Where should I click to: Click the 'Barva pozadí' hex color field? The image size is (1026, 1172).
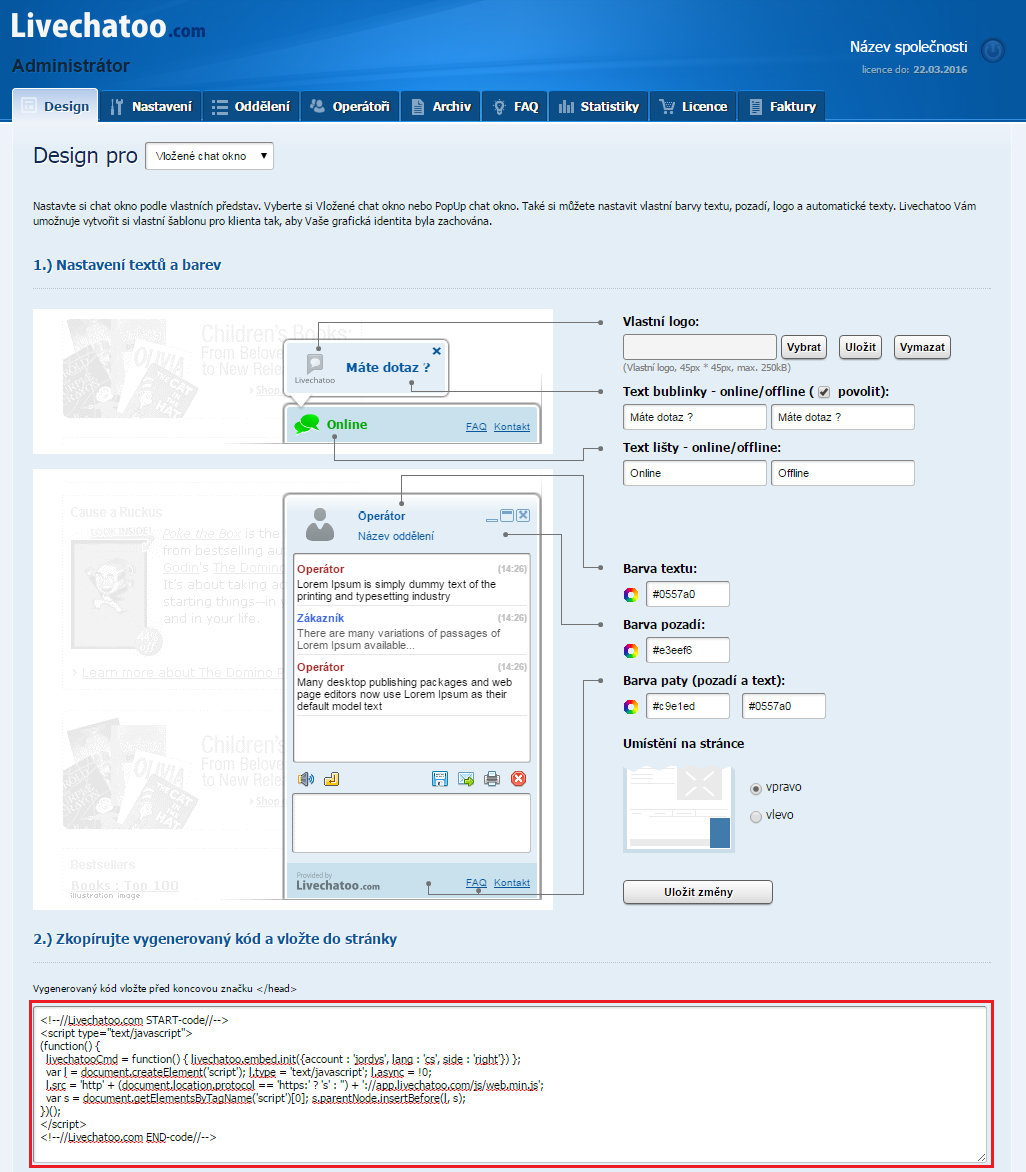687,650
